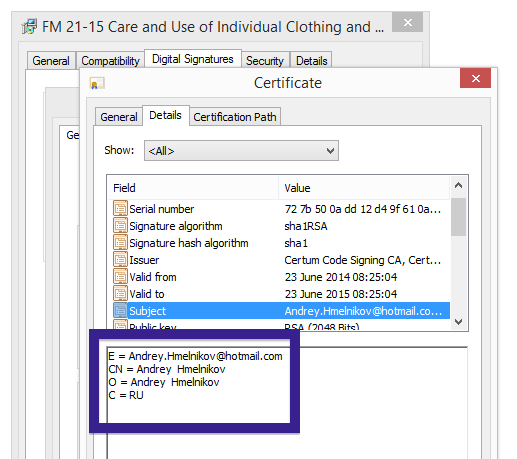Switch to the Certification Path tab
Viewport: 517px width, 459px height.
tap(235, 117)
